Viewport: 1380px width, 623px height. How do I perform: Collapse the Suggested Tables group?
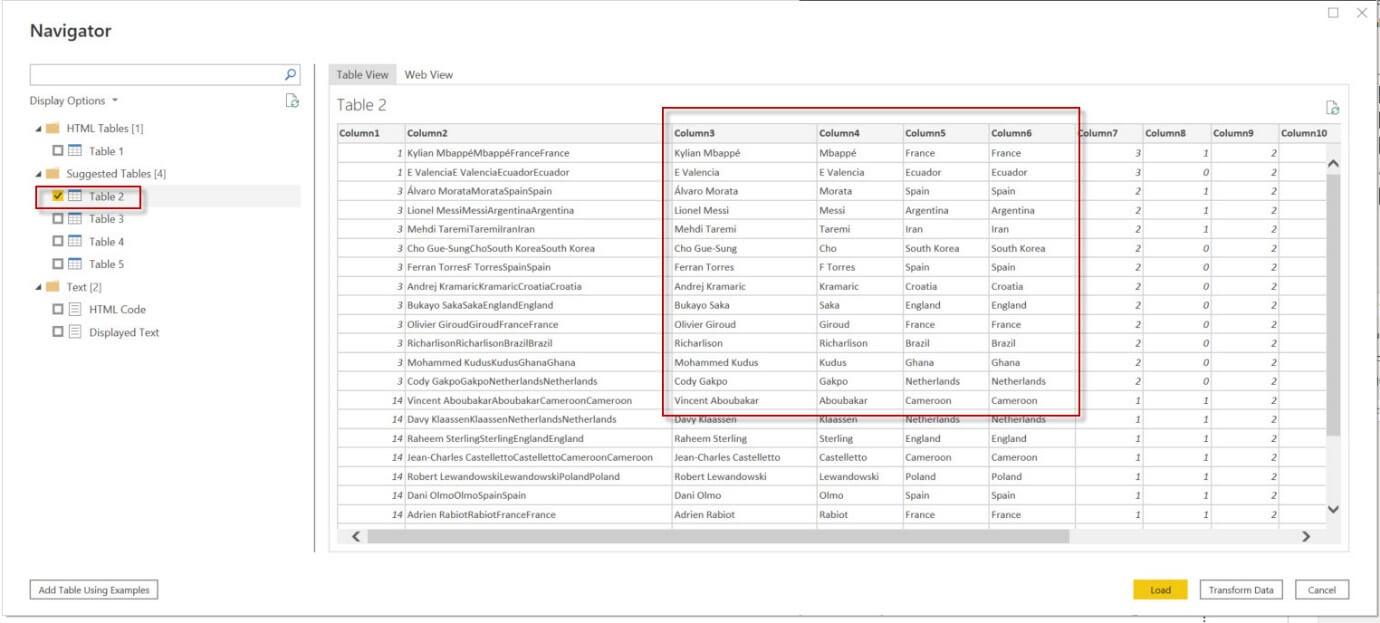tap(39, 174)
